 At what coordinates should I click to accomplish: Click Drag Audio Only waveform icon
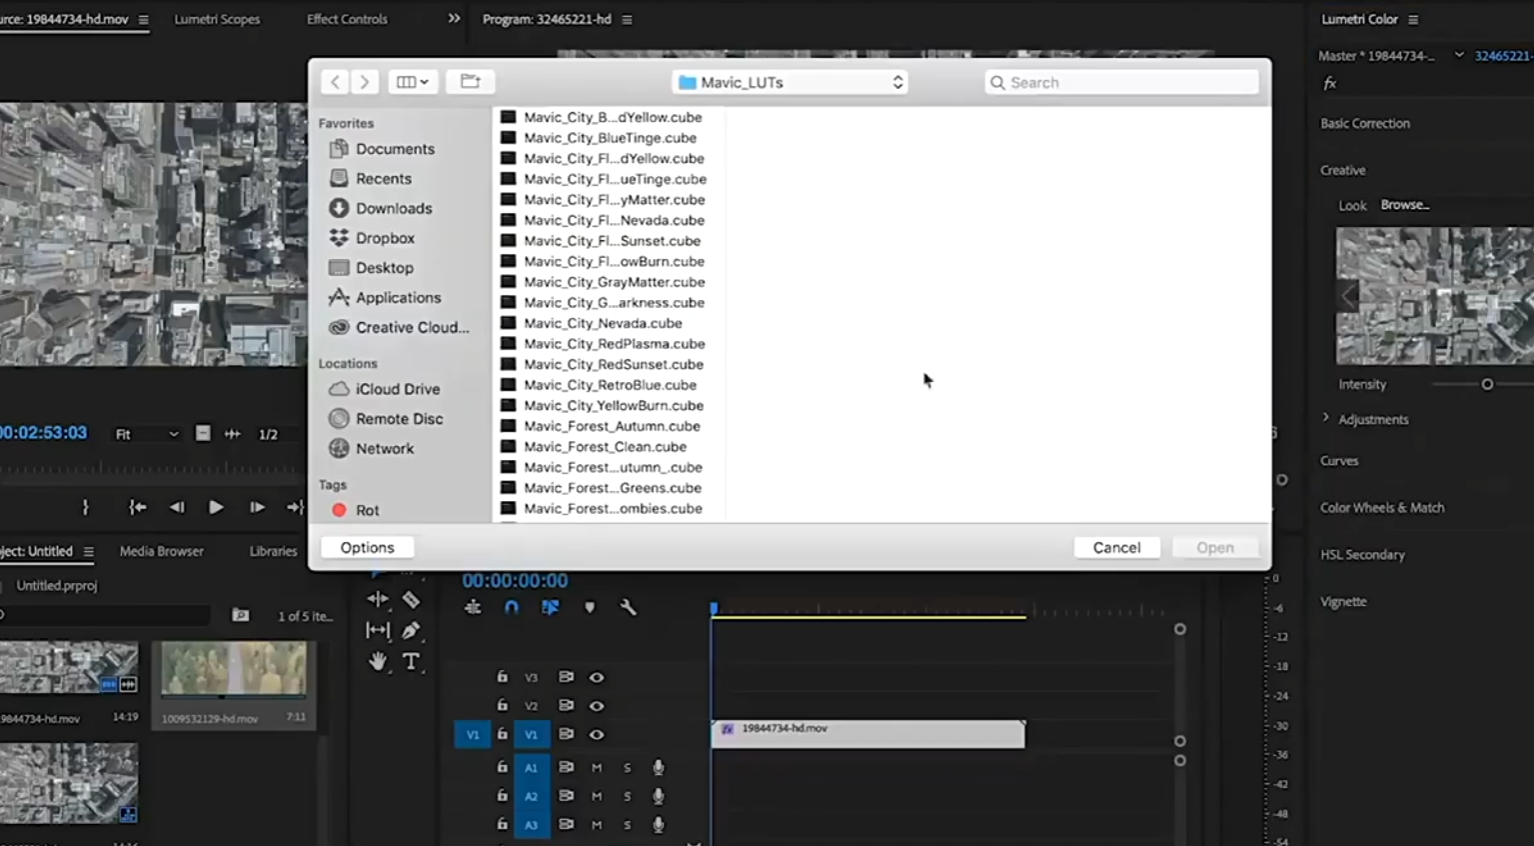232,434
